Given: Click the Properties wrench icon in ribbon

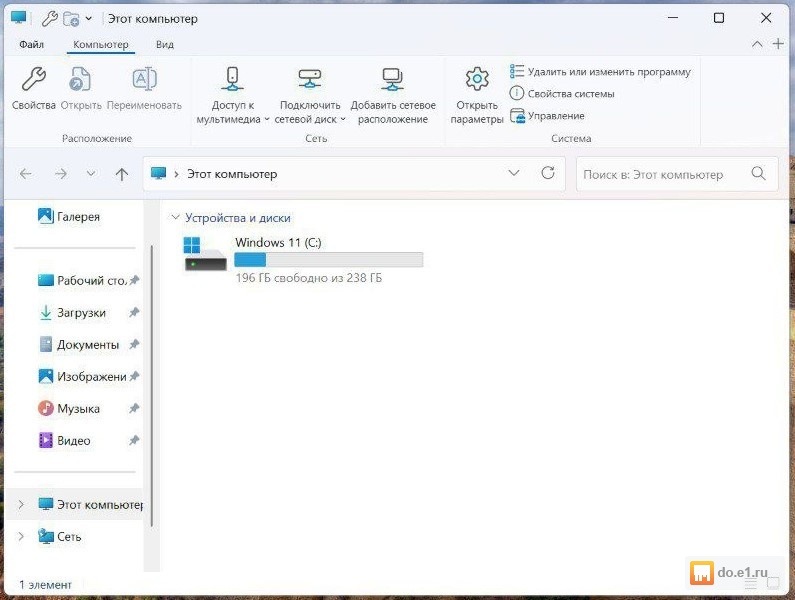Looking at the screenshot, I should [x=33, y=79].
